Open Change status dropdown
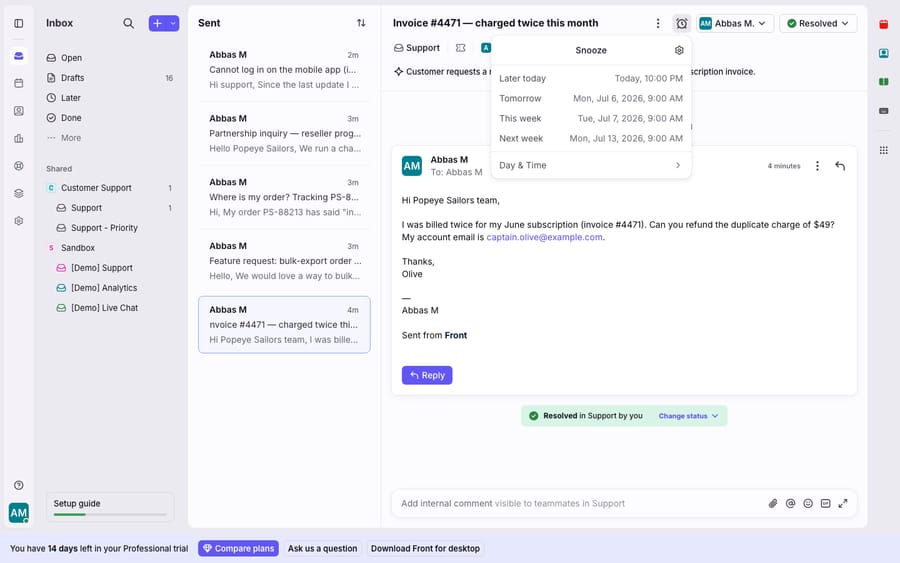The width and height of the screenshot is (900, 563). pos(688,416)
